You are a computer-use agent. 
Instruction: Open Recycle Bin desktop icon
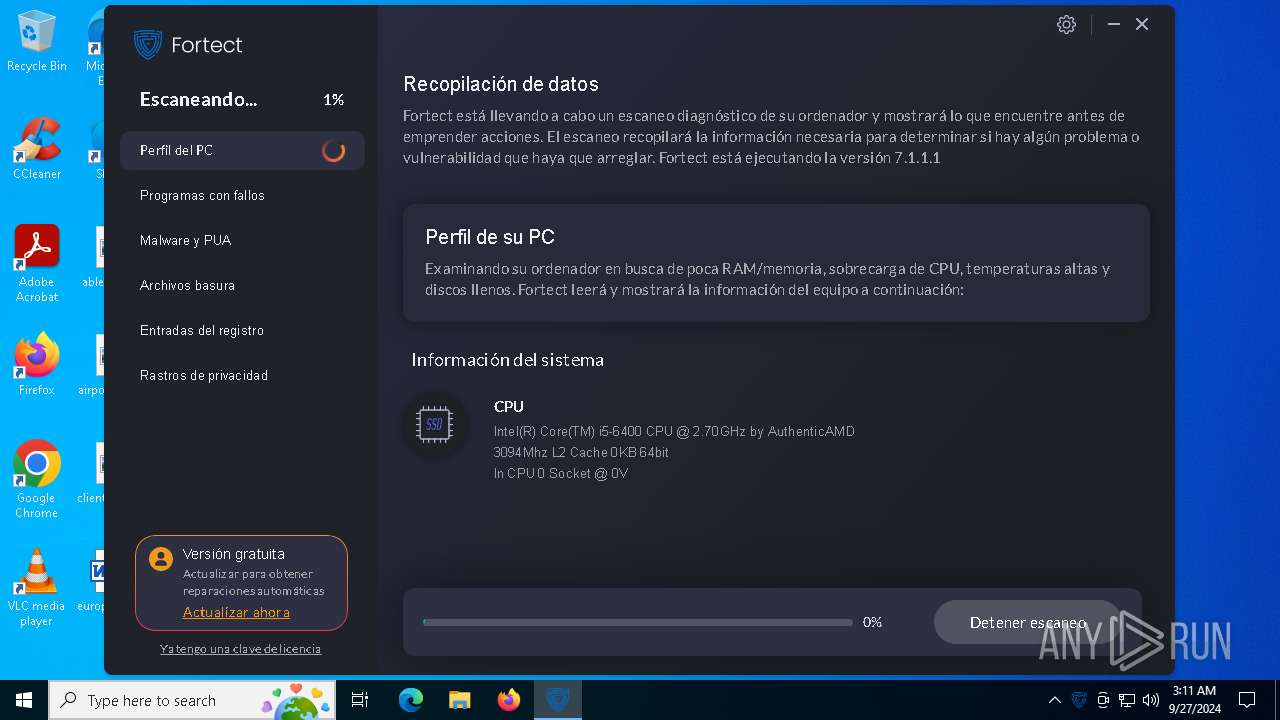tap(37, 42)
